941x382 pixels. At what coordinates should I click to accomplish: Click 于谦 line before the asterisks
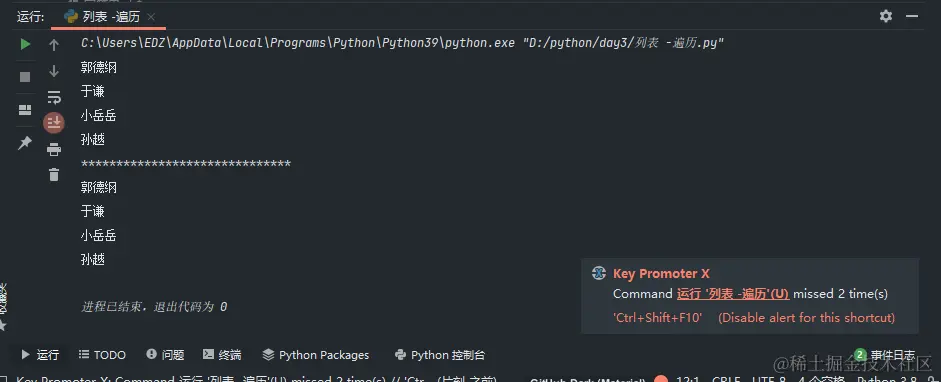pyautogui.click(x=92, y=92)
